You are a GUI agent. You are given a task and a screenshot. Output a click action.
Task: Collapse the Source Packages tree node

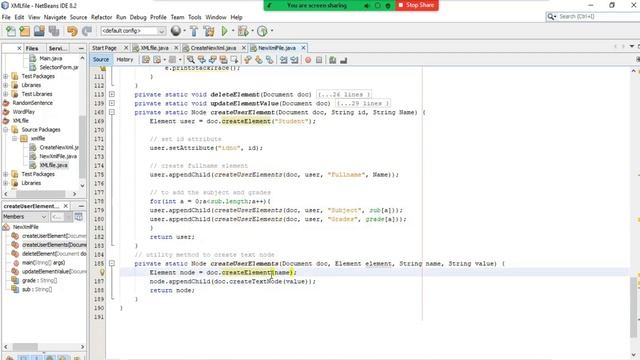[6, 130]
